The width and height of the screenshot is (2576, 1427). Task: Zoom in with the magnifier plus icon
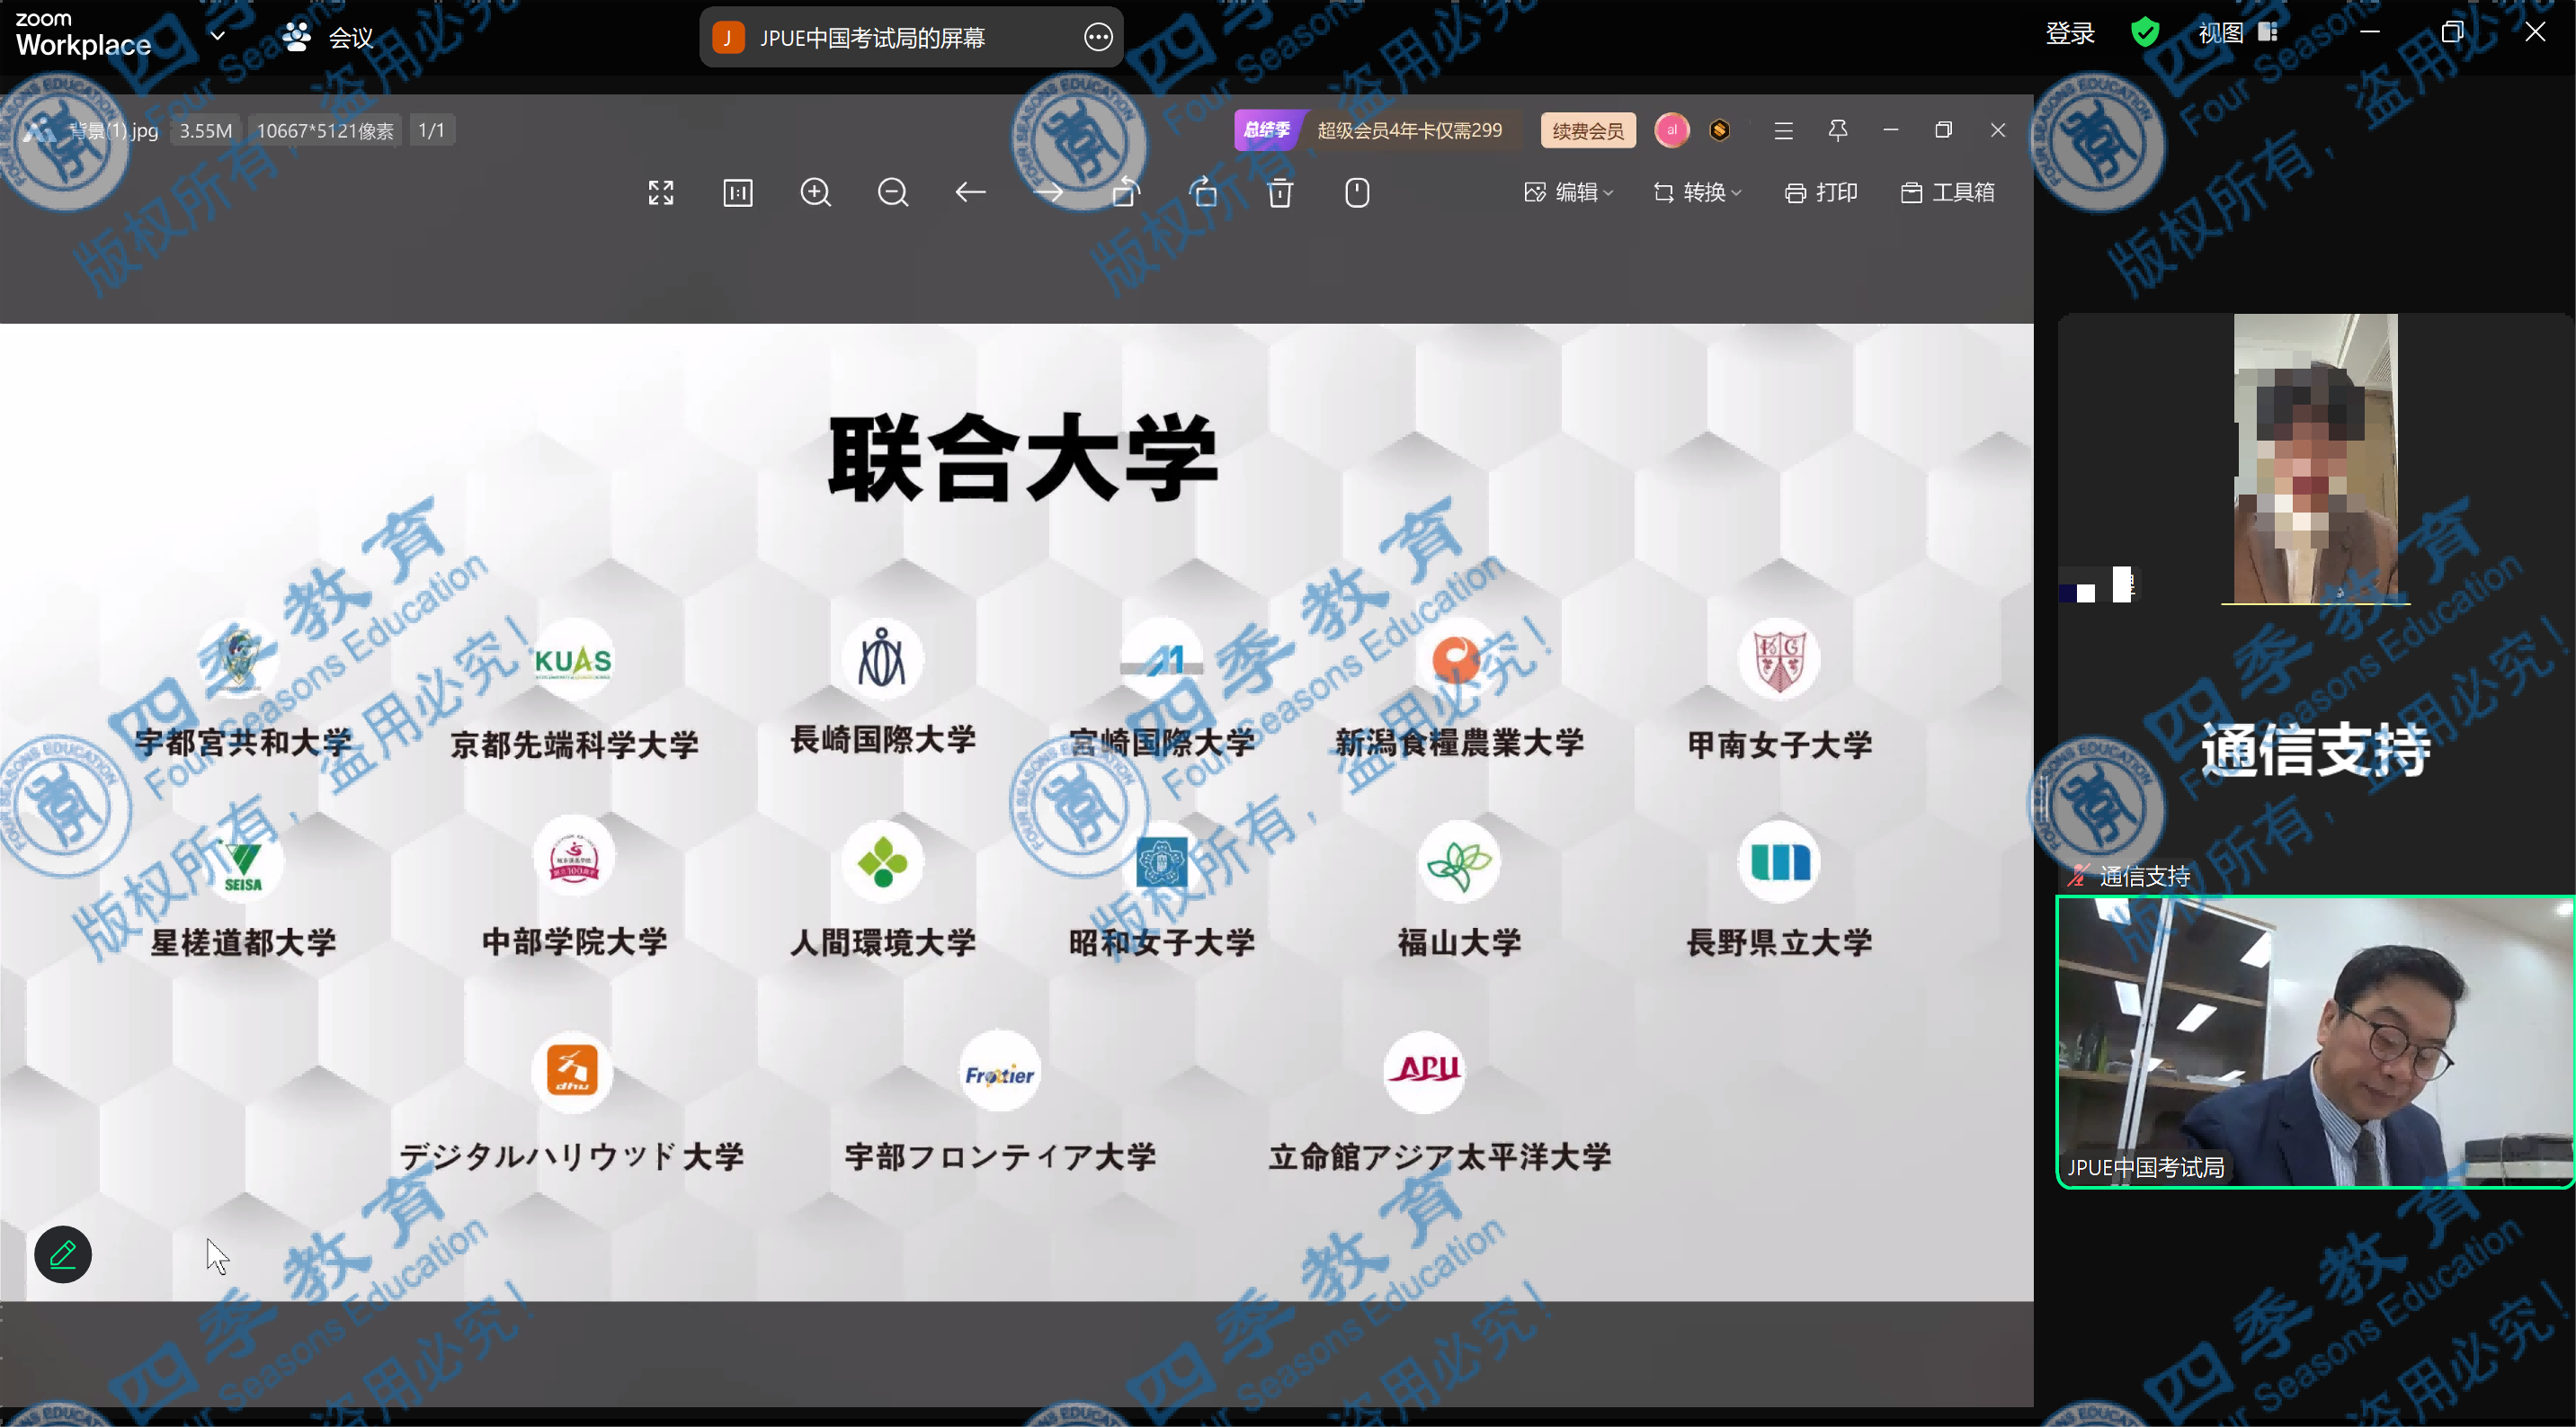click(816, 192)
